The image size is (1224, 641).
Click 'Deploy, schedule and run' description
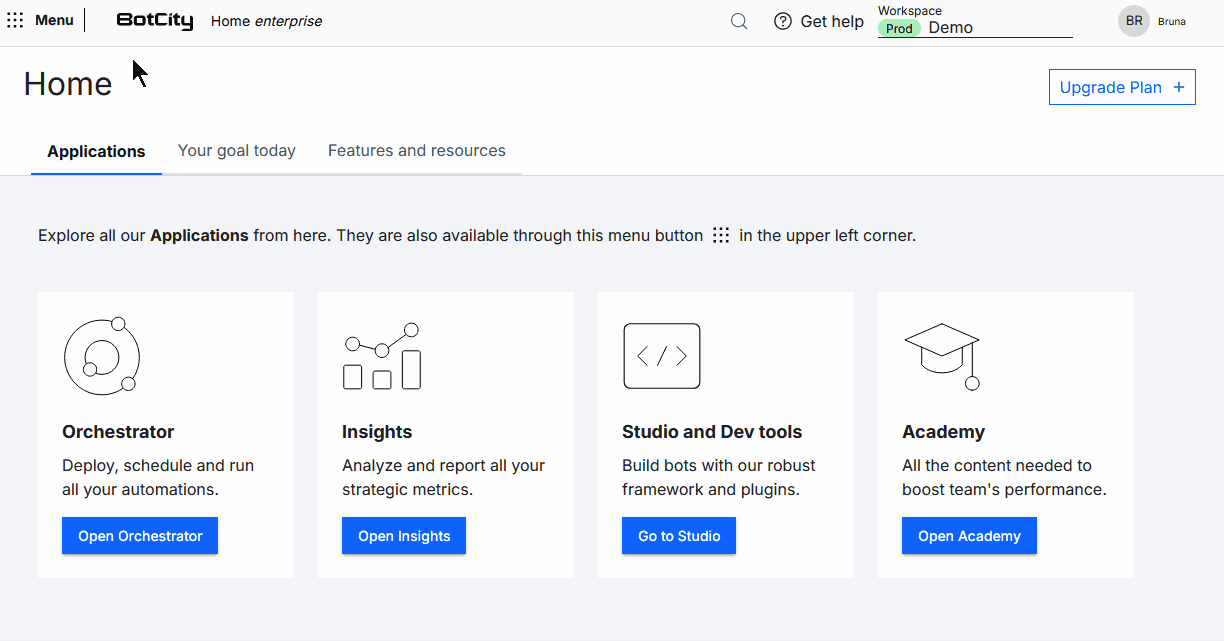point(158,466)
